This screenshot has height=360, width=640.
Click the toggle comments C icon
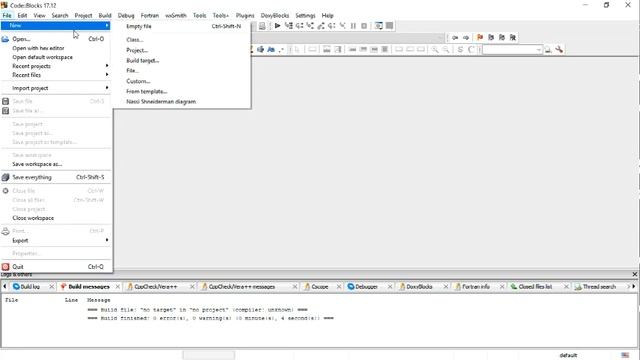[471, 49]
